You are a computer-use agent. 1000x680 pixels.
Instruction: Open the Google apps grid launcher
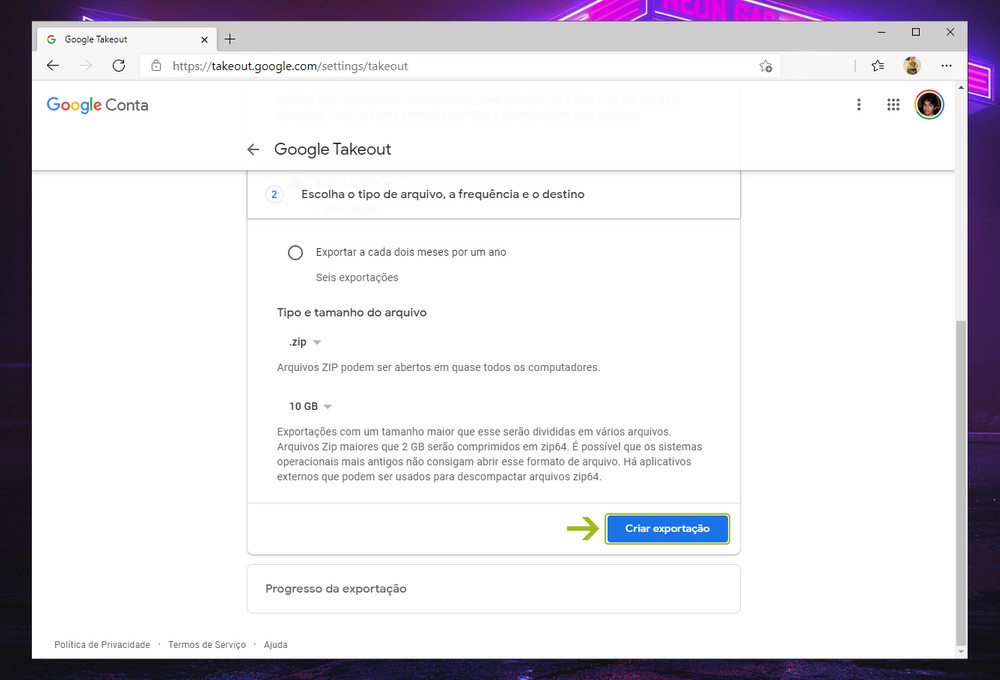(x=893, y=105)
